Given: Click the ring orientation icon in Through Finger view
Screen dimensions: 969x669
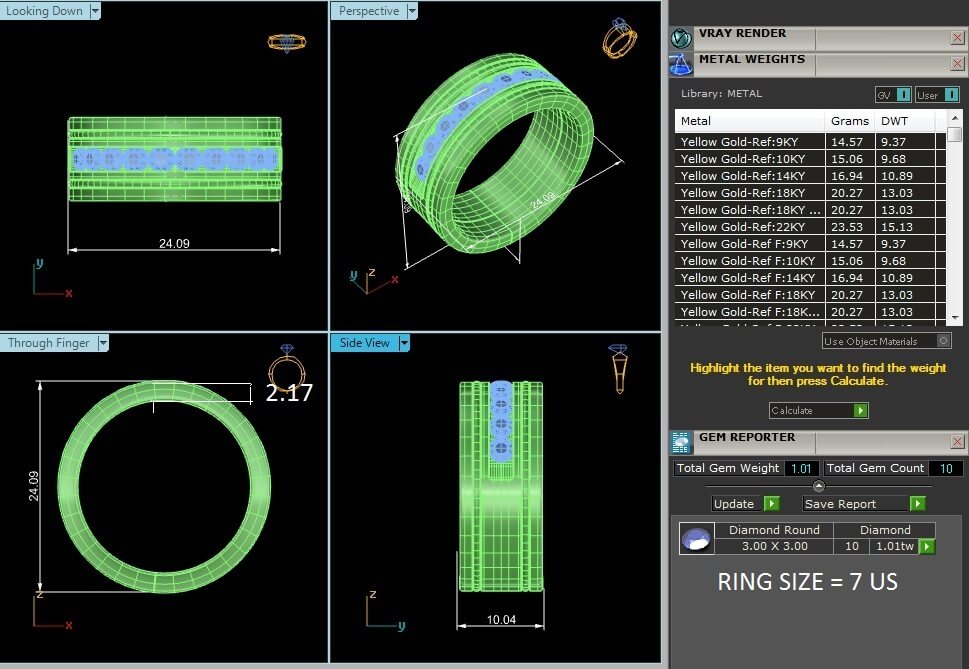Looking at the screenshot, I should tap(287, 368).
